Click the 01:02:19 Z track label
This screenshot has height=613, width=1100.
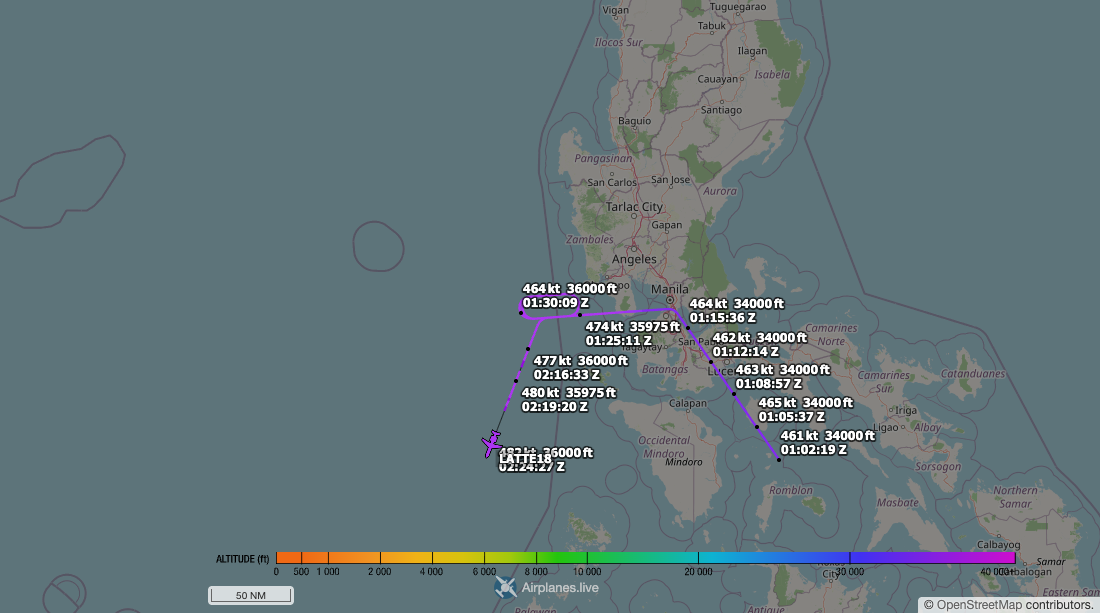814,450
